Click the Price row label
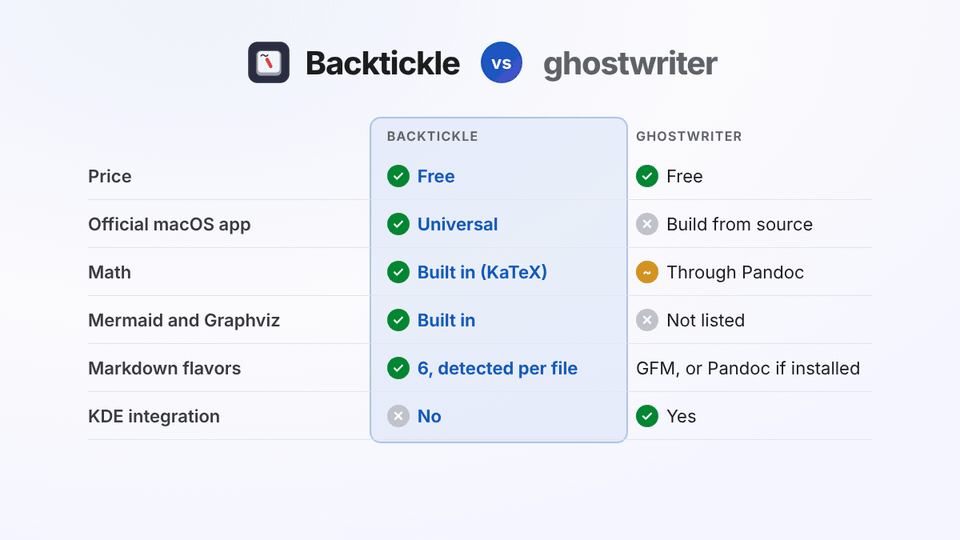This screenshot has height=540, width=960. tap(110, 176)
